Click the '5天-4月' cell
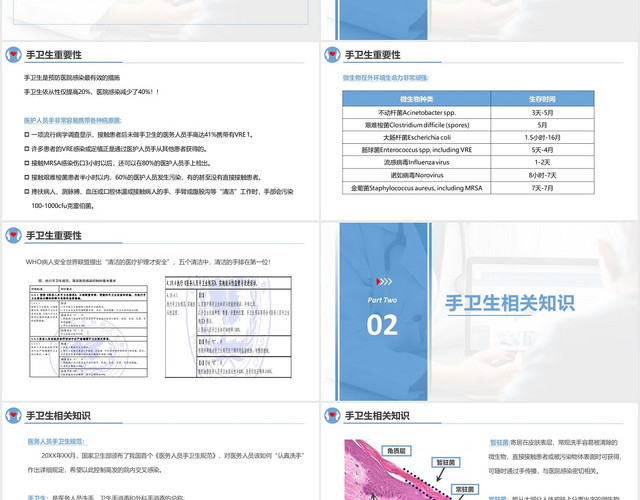Image resolution: width=640 pixels, height=500 pixels. click(542, 150)
